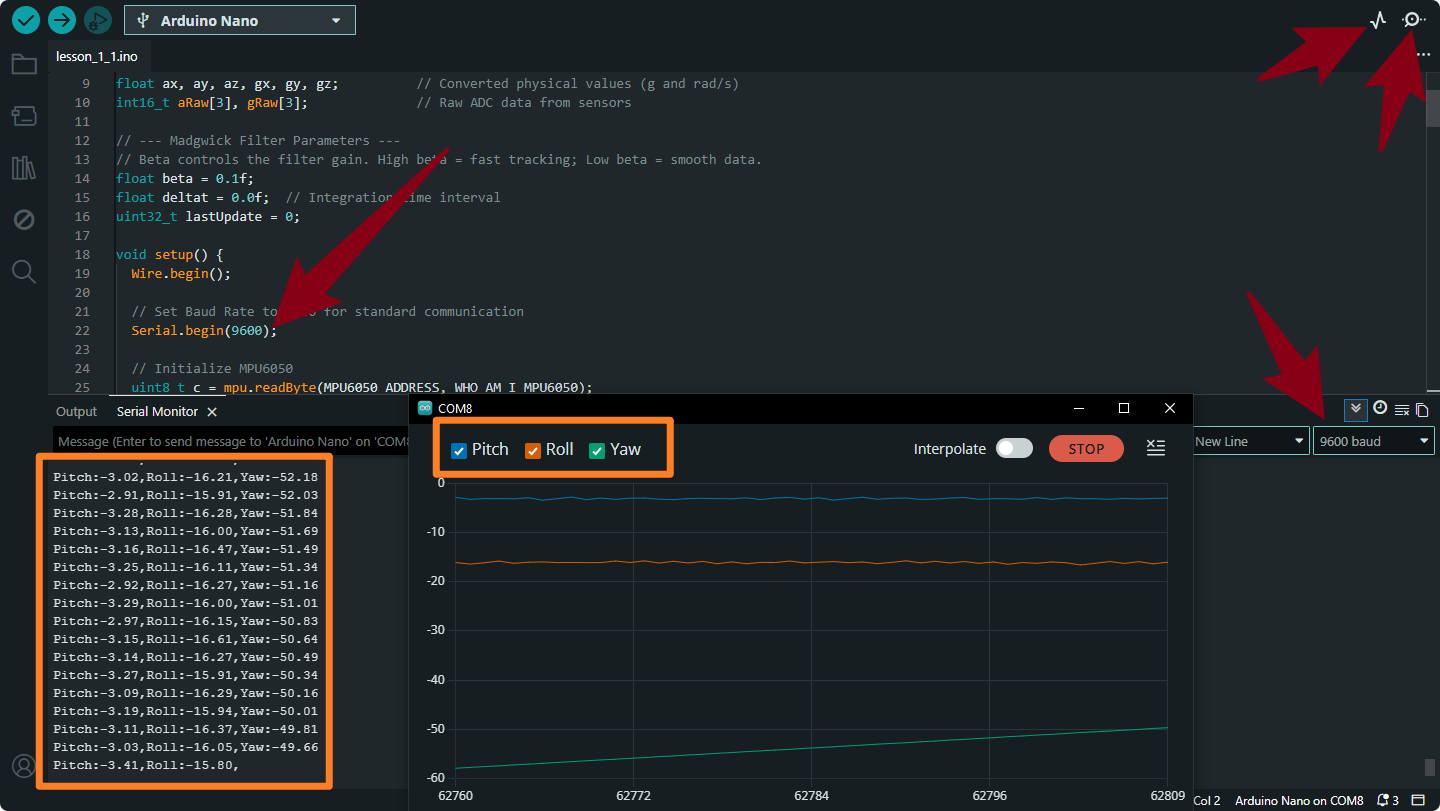Click the COM8 plotter window title

[455, 408]
